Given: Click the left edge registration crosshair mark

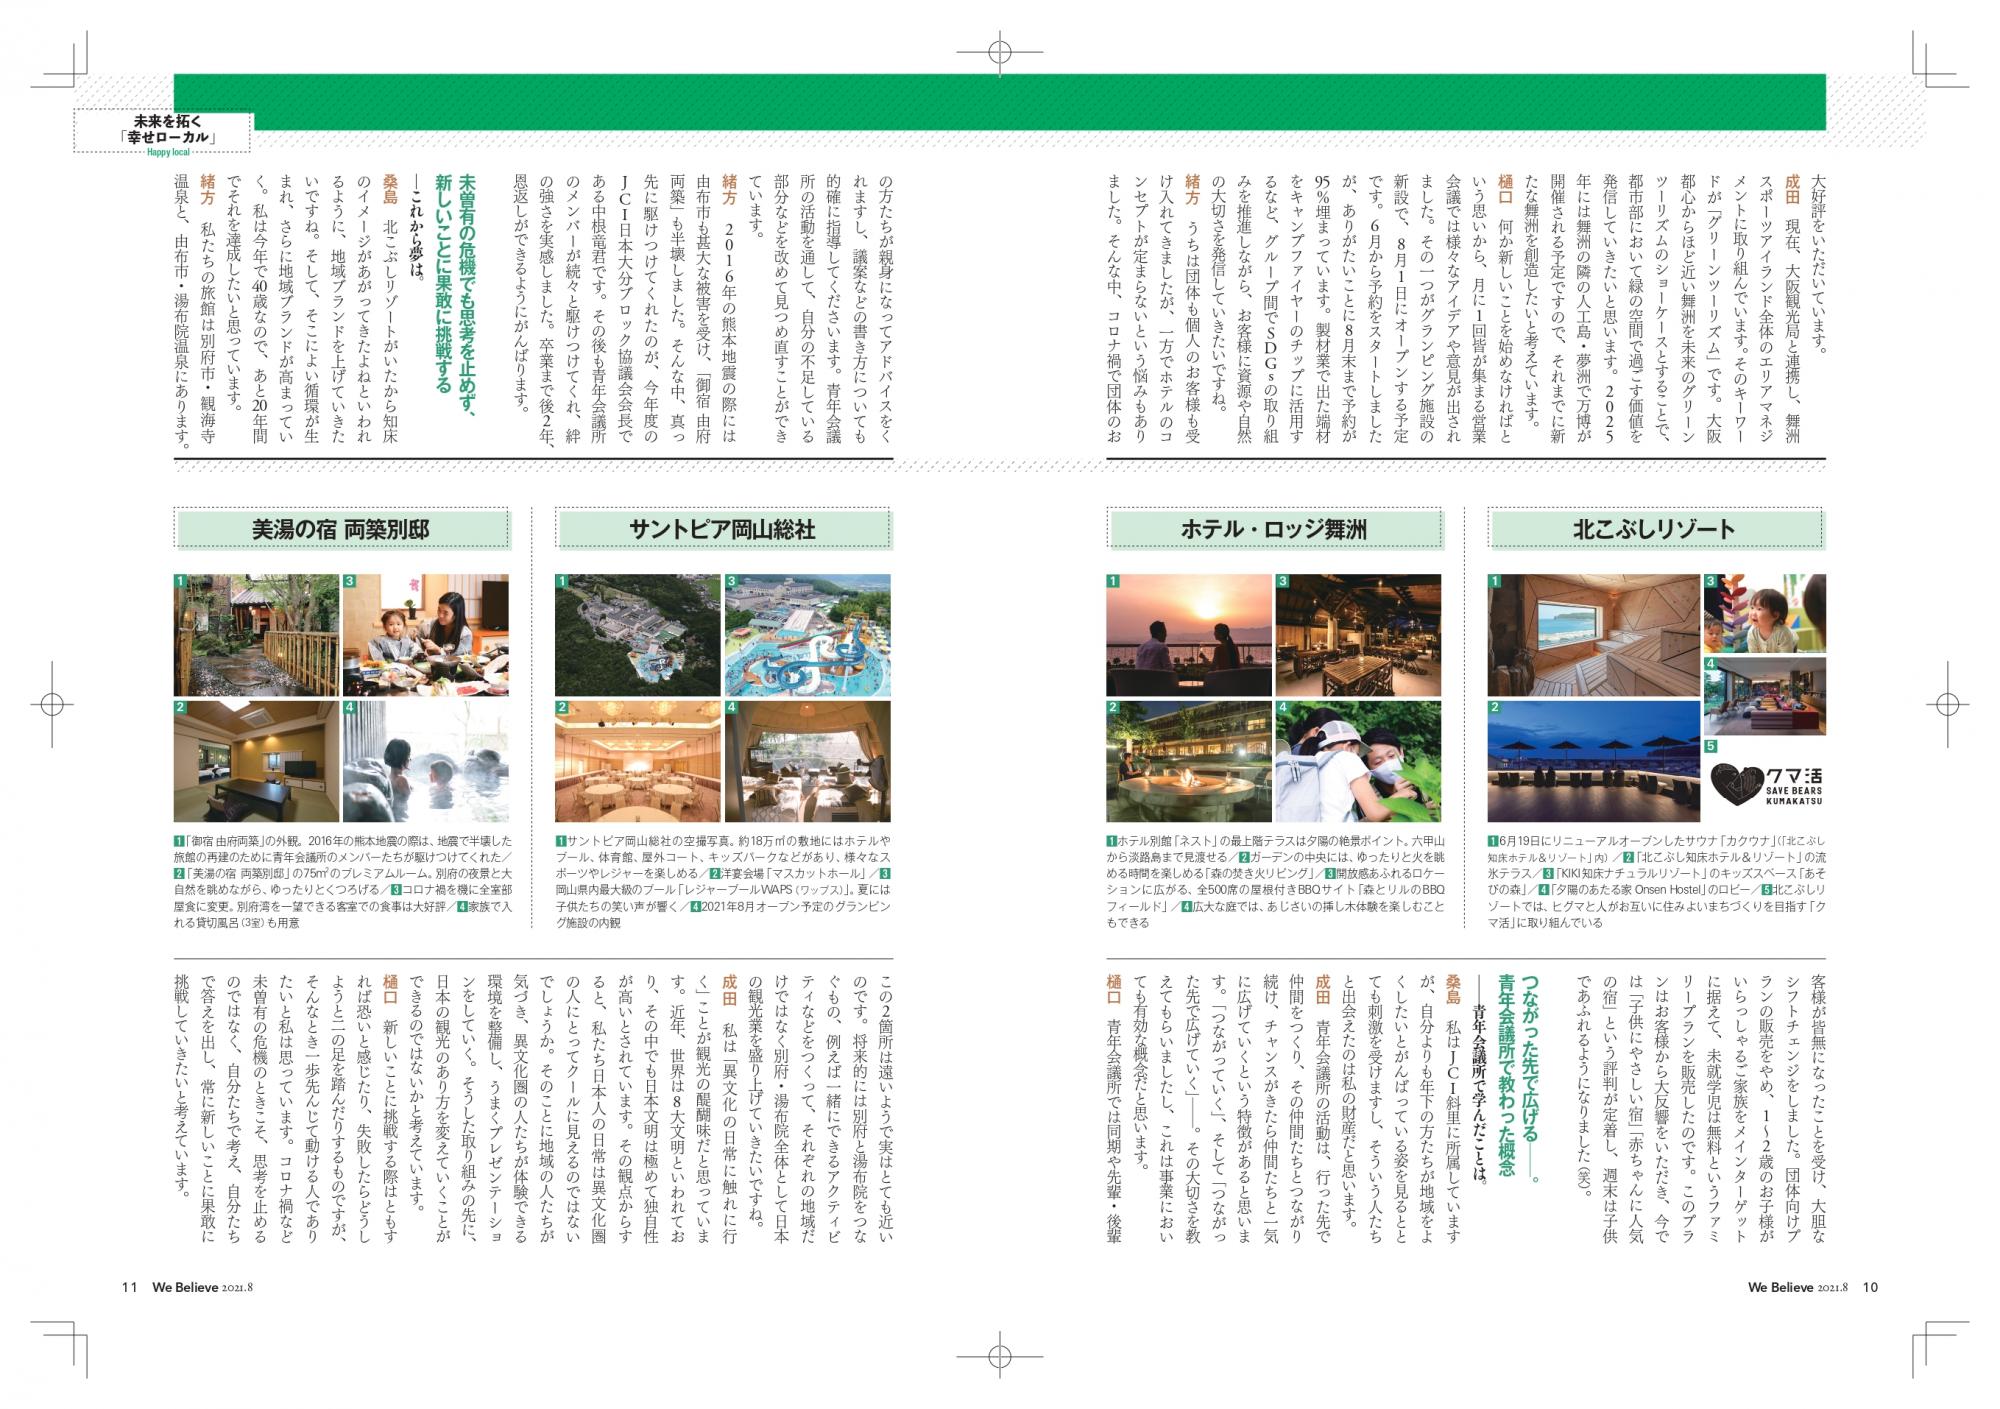Looking at the screenshot, I should pyautogui.click(x=52, y=704).
